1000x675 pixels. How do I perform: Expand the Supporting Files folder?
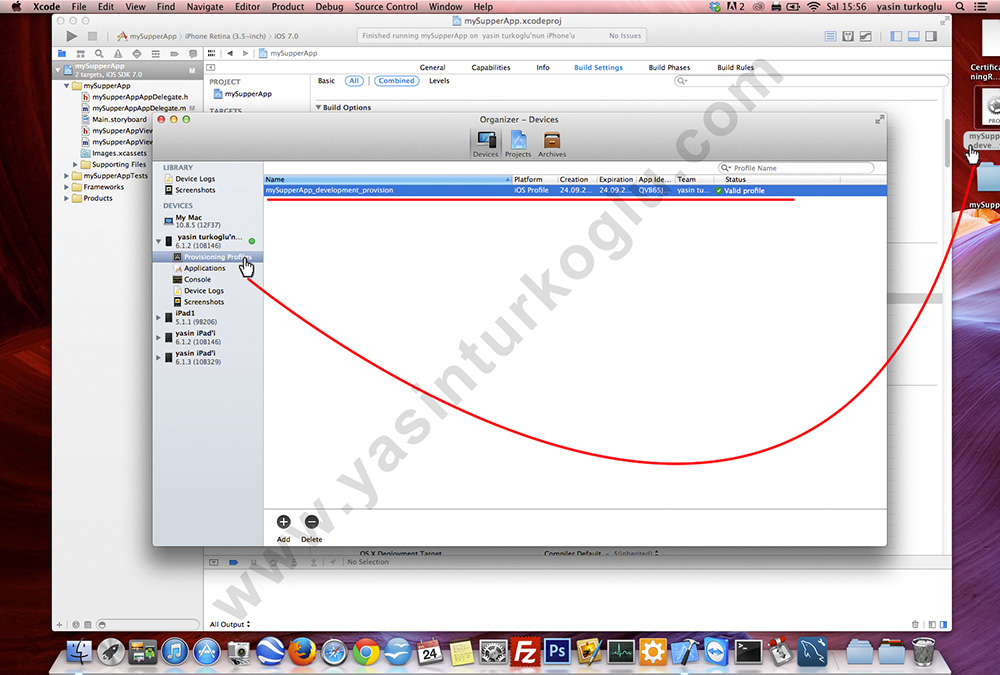[75, 165]
